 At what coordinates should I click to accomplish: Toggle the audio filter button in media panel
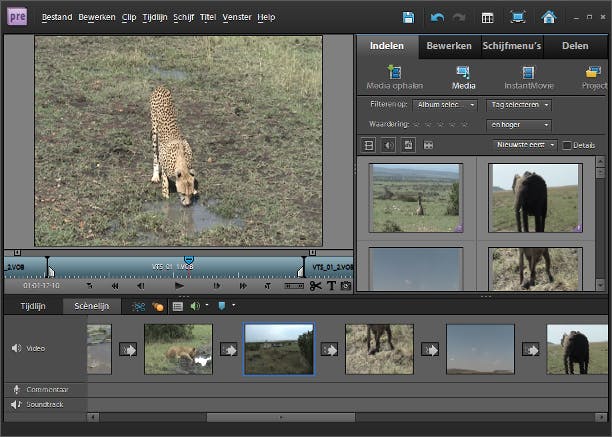point(388,145)
